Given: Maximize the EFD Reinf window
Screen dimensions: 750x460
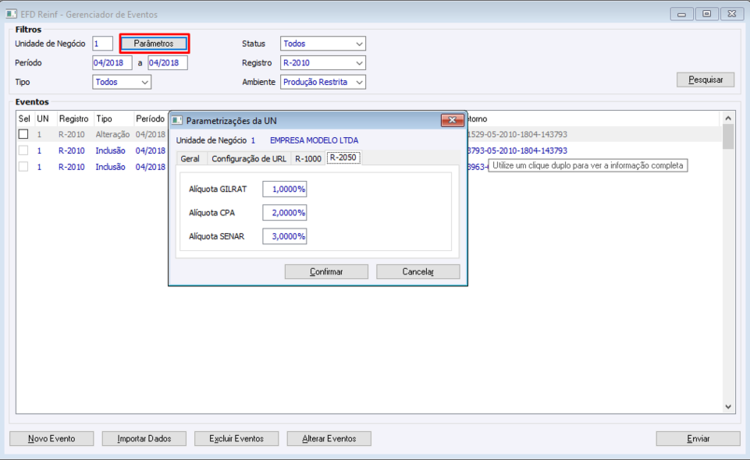Looking at the screenshot, I should click(x=706, y=14).
